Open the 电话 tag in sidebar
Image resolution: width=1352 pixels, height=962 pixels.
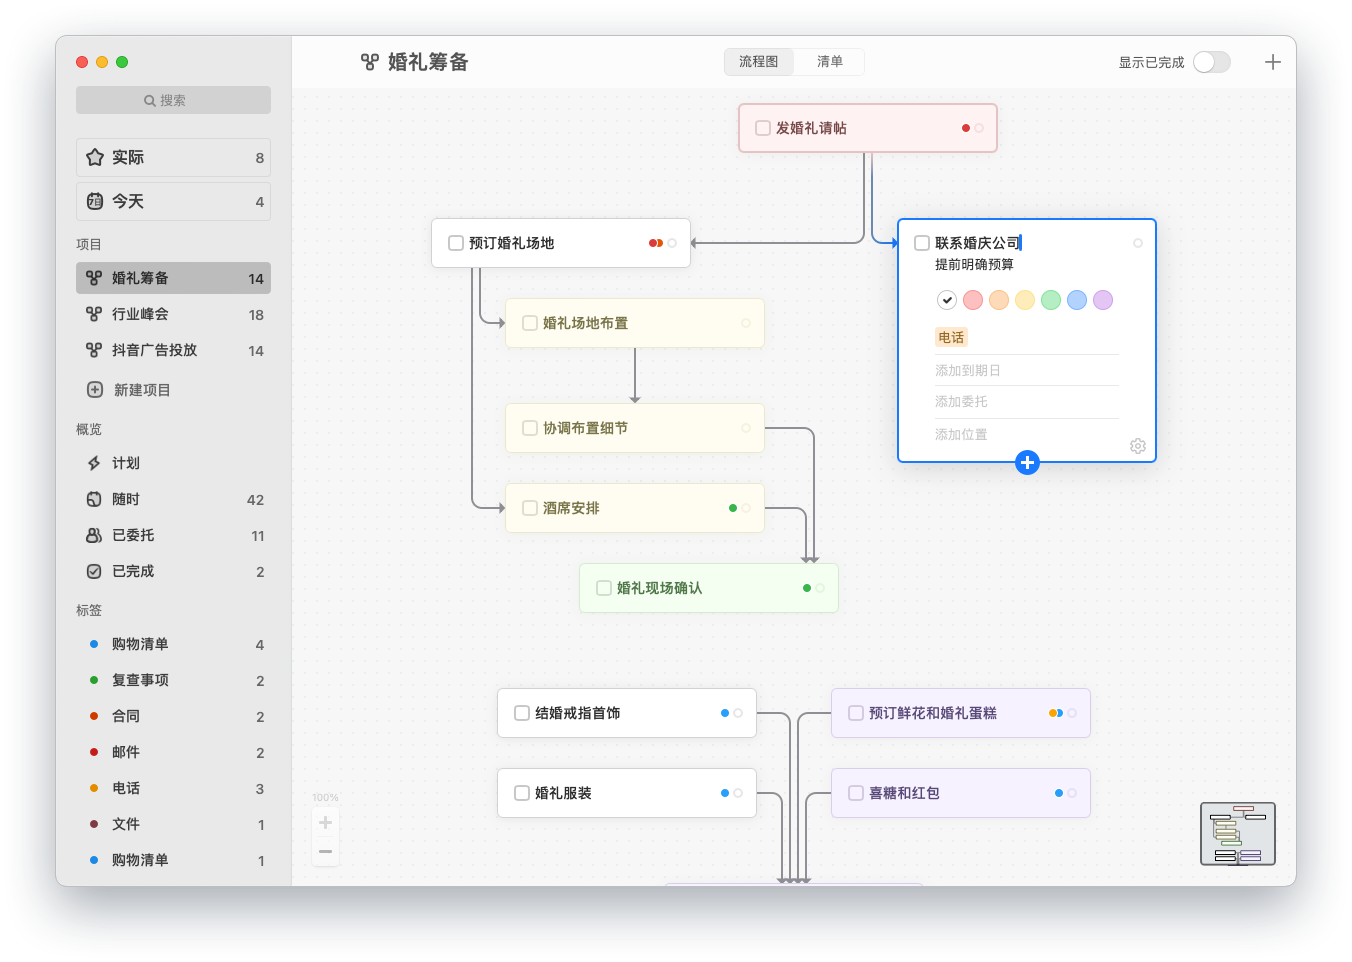pyautogui.click(x=173, y=788)
